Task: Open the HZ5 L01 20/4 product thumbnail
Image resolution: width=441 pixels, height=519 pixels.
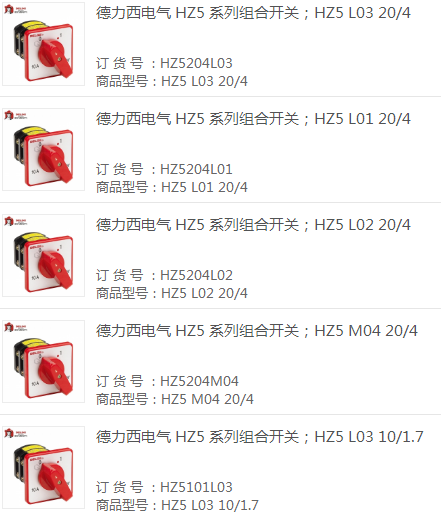Action: pos(43,150)
